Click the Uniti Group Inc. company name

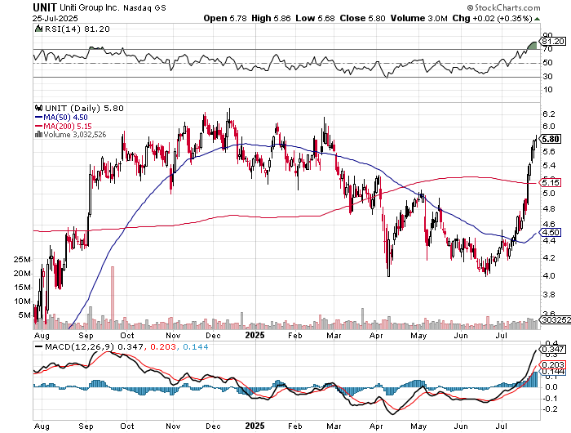89,8
